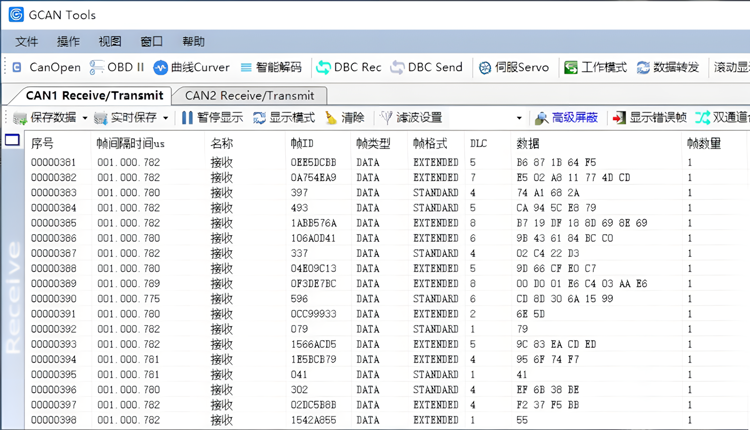Open the CanOpen tool
Viewport: 750px width, 430px height.
click(x=46, y=67)
